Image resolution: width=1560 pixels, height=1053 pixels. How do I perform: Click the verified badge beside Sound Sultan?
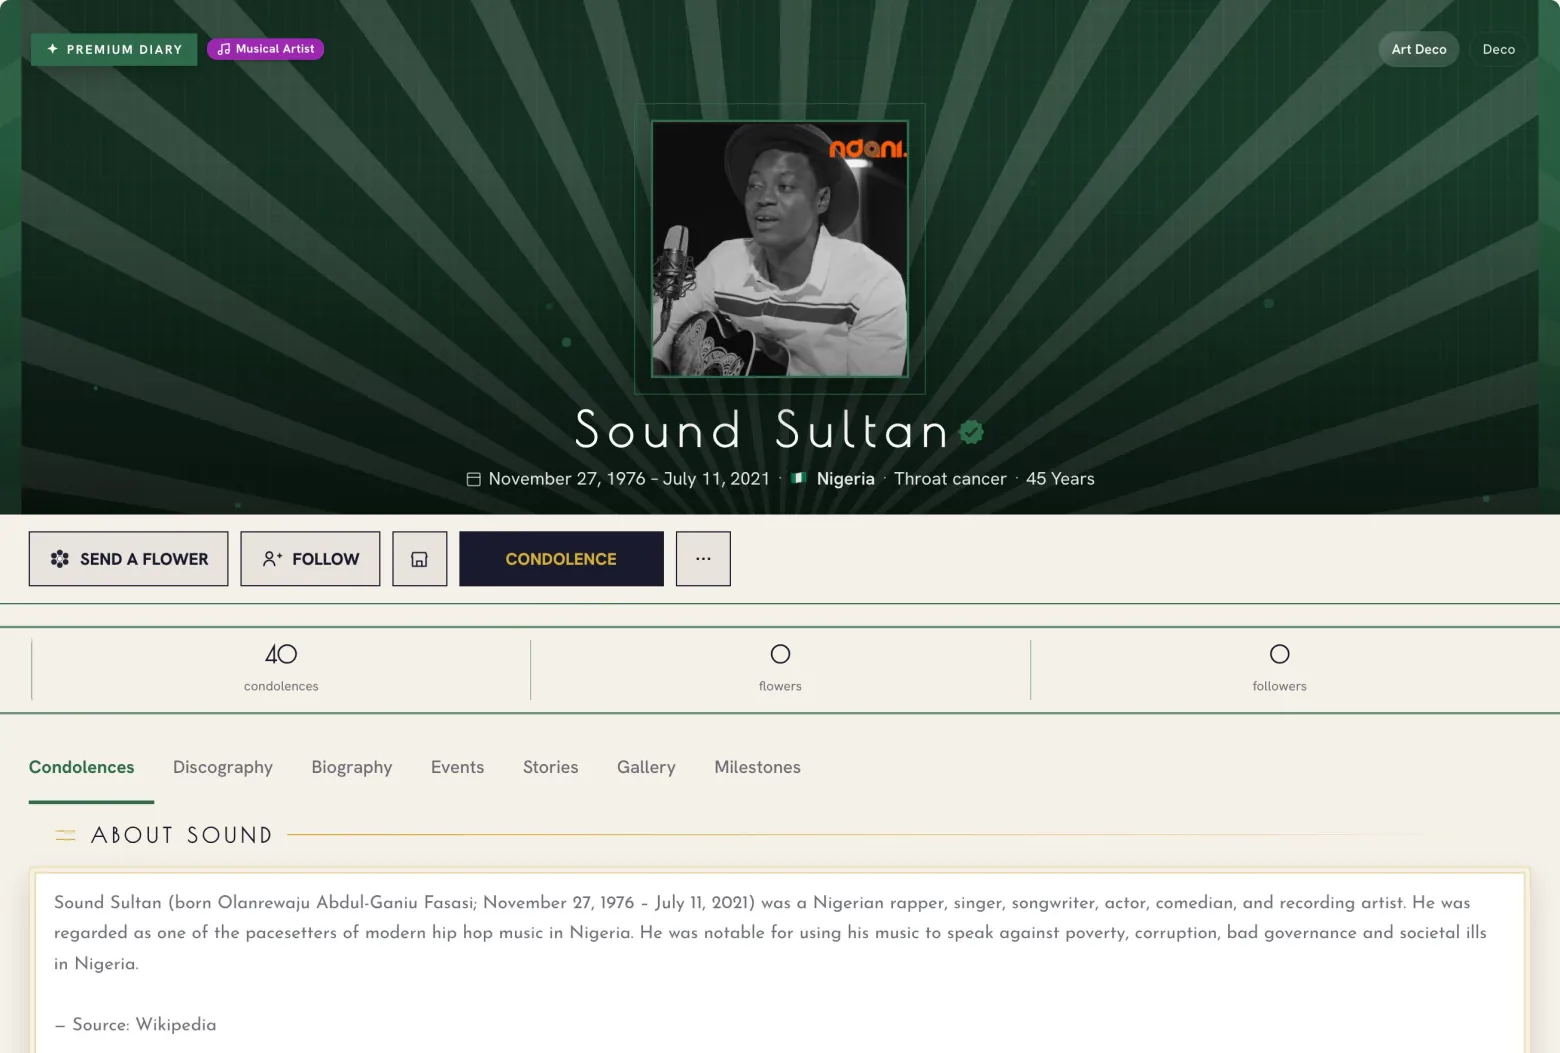(971, 432)
